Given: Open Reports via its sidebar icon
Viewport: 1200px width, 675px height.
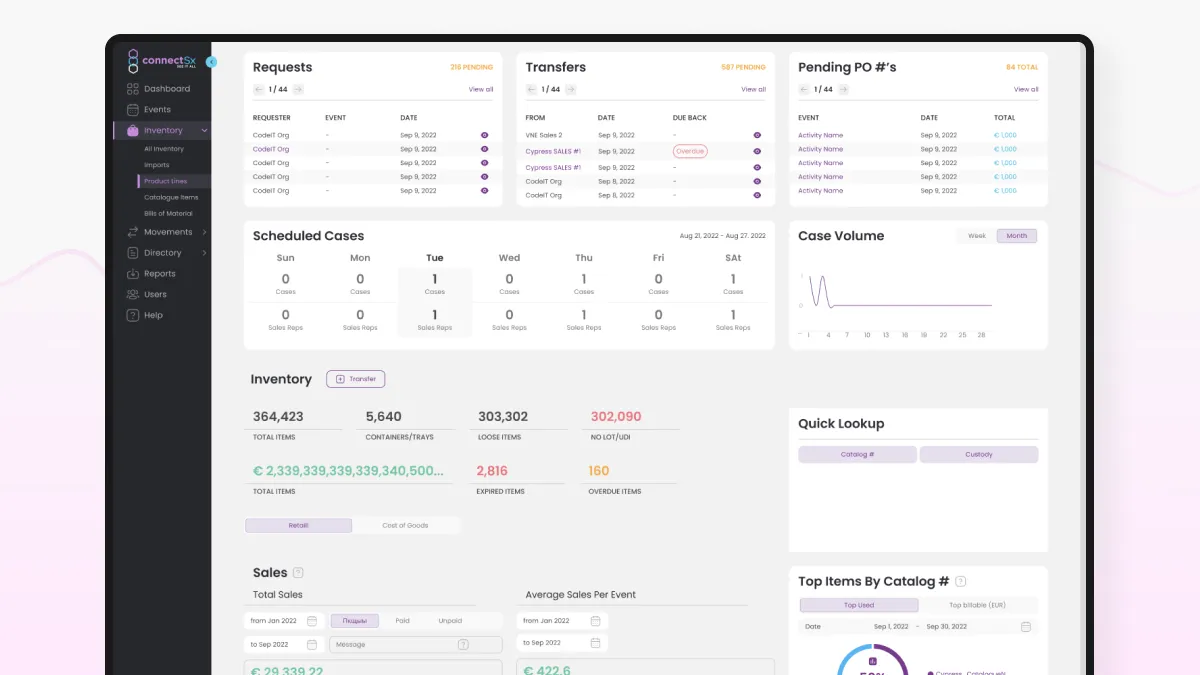Looking at the screenshot, I should pyautogui.click(x=133, y=274).
